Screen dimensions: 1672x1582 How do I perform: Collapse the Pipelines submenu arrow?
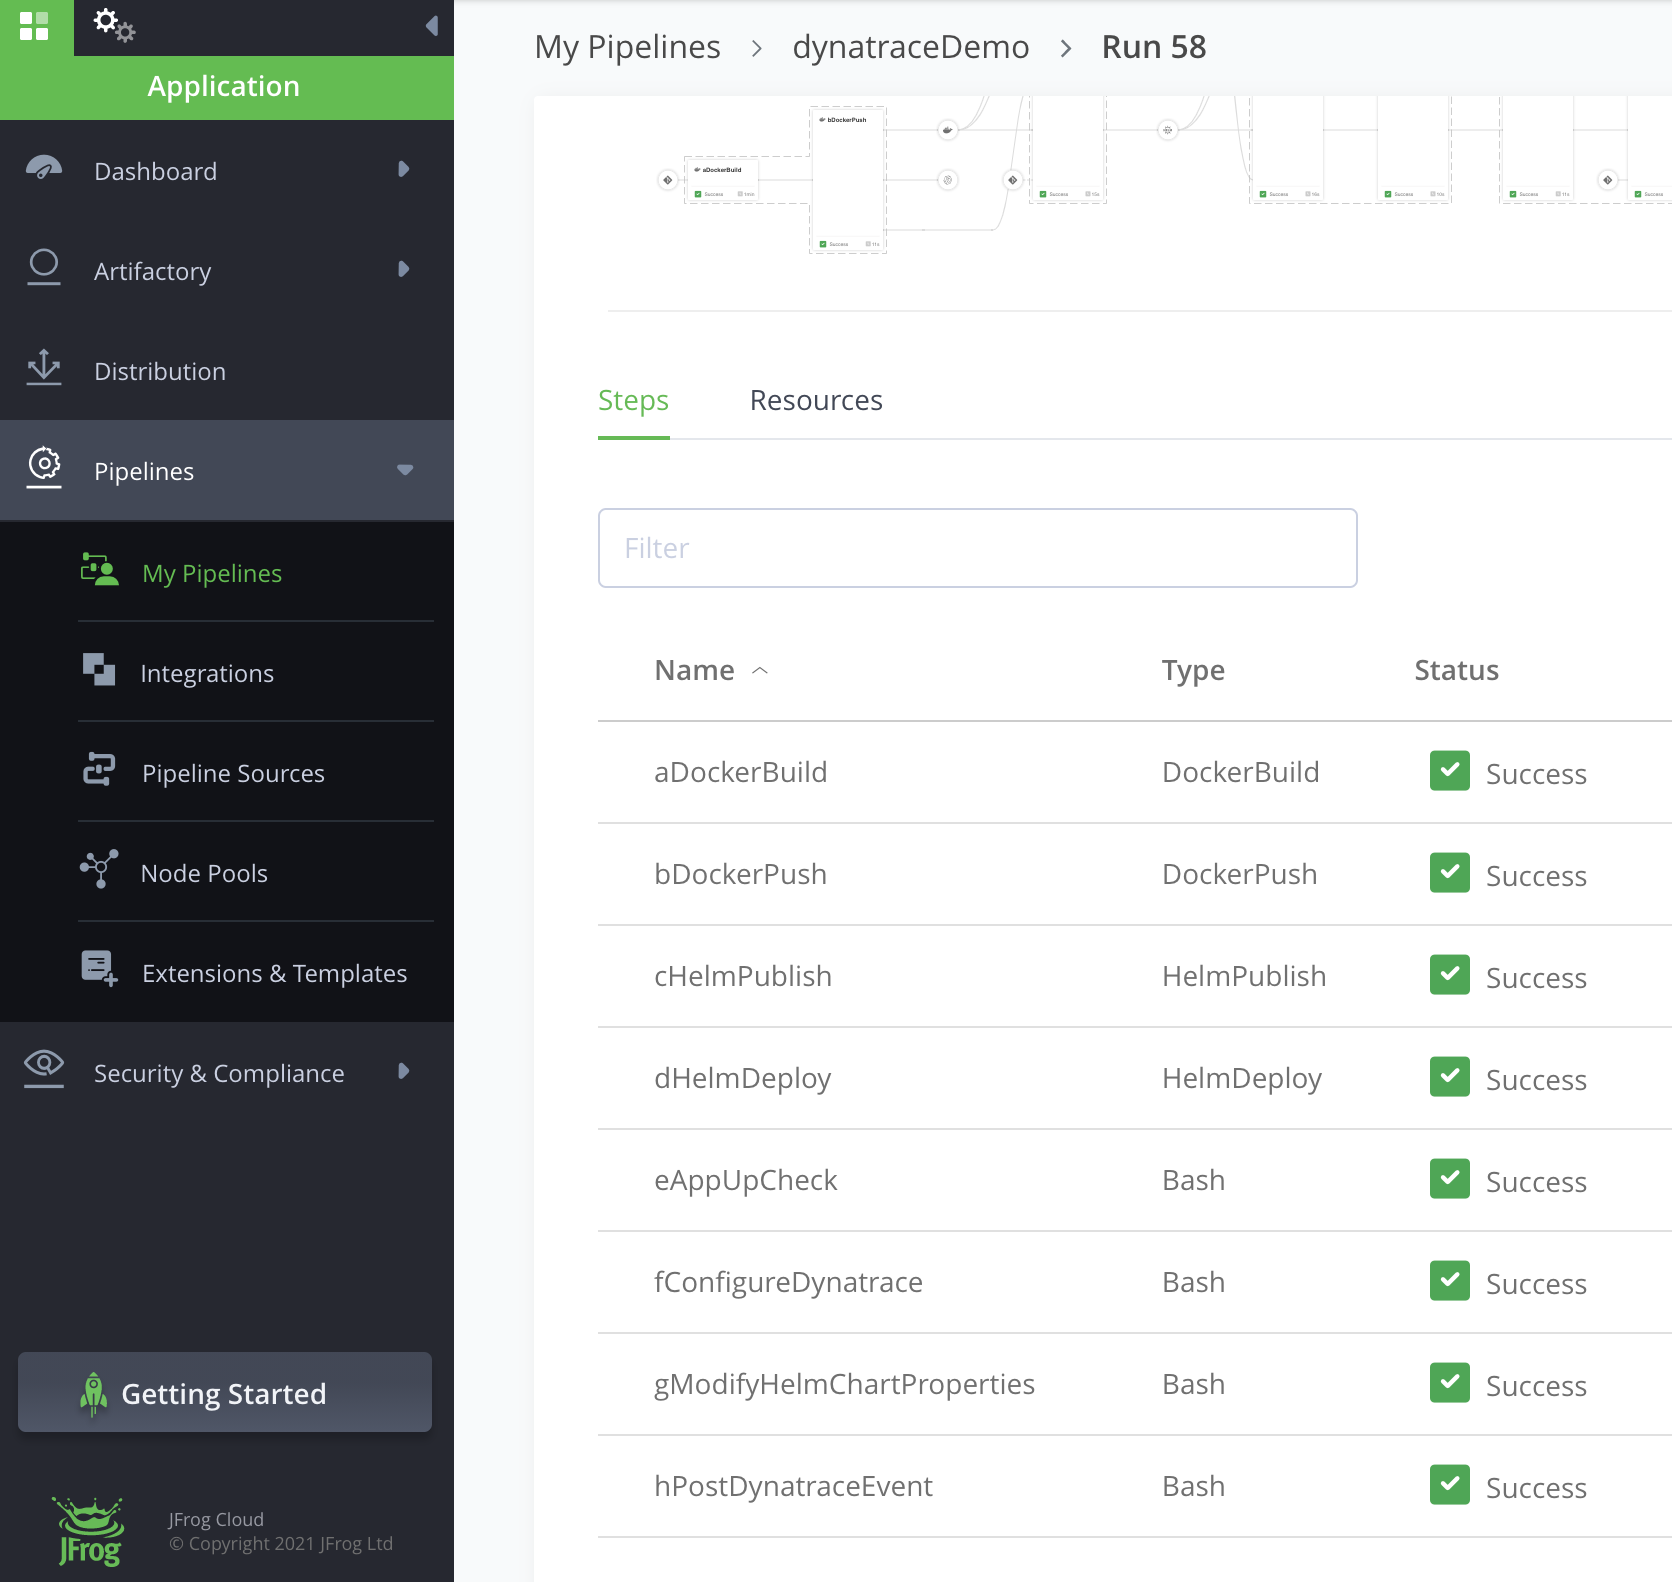(x=405, y=470)
